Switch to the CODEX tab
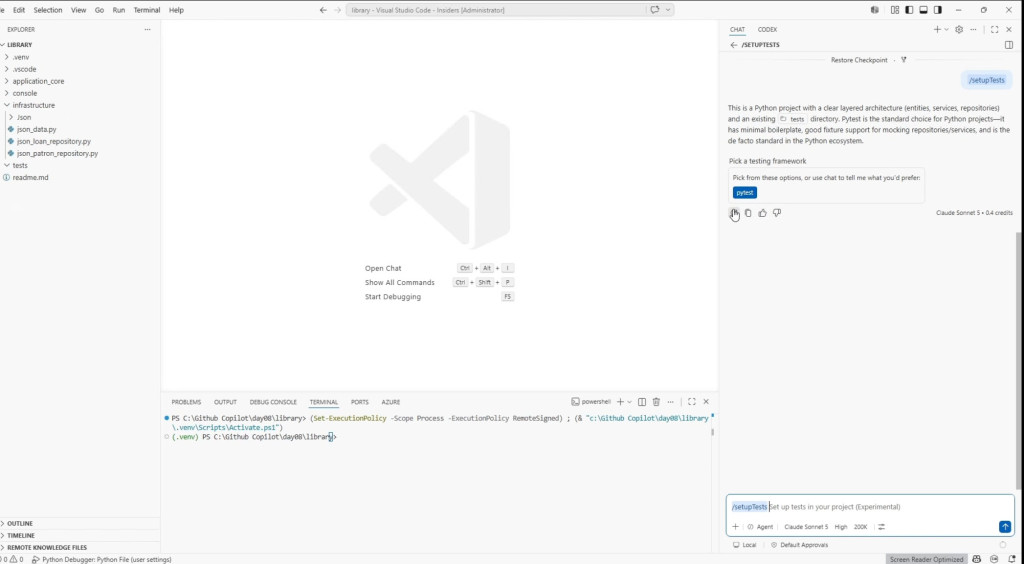The width and height of the screenshot is (1024, 564). [x=767, y=29]
